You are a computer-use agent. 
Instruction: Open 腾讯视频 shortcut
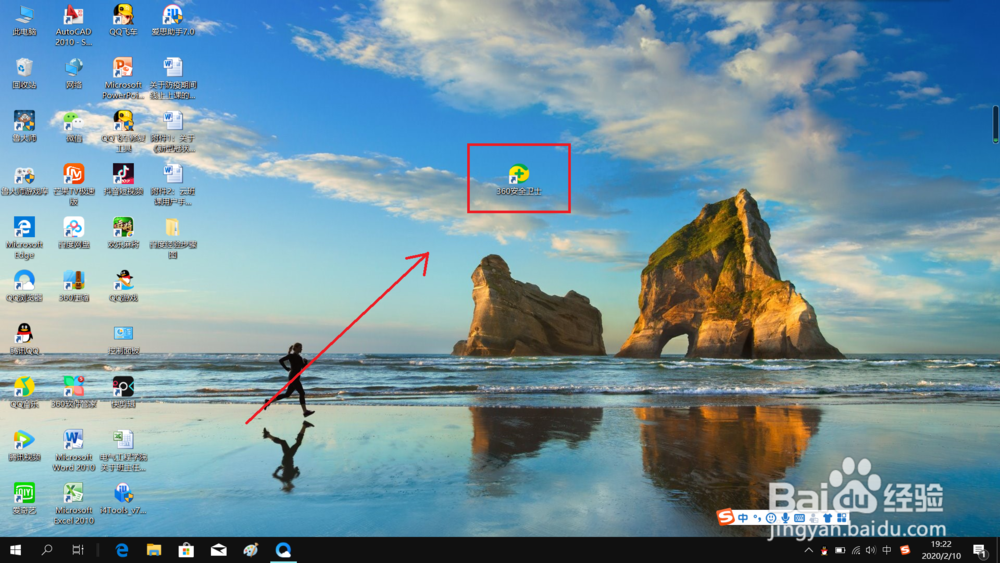pyautogui.click(x=24, y=446)
